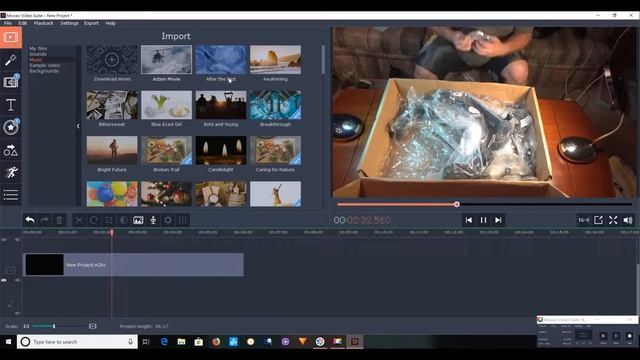
Task: Open the Export menu
Action: [91, 23]
